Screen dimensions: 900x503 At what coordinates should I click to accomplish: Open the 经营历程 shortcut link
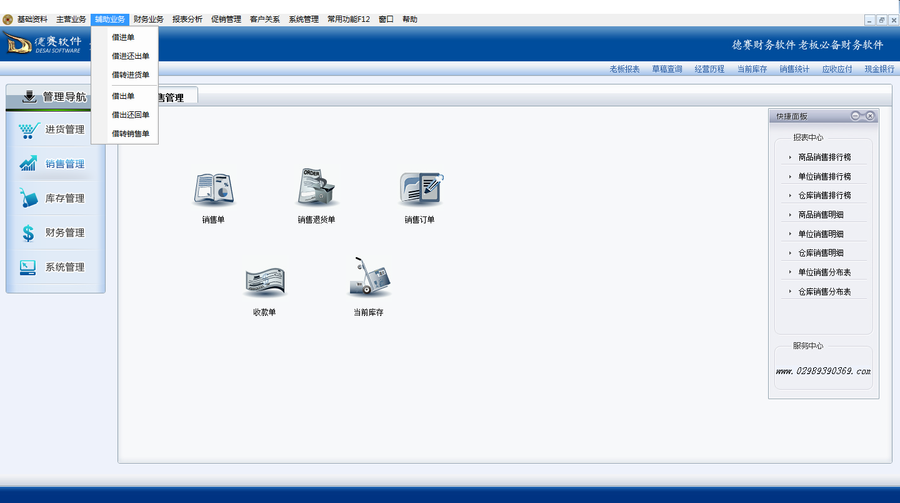pyautogui.click(x=709, y=69)
